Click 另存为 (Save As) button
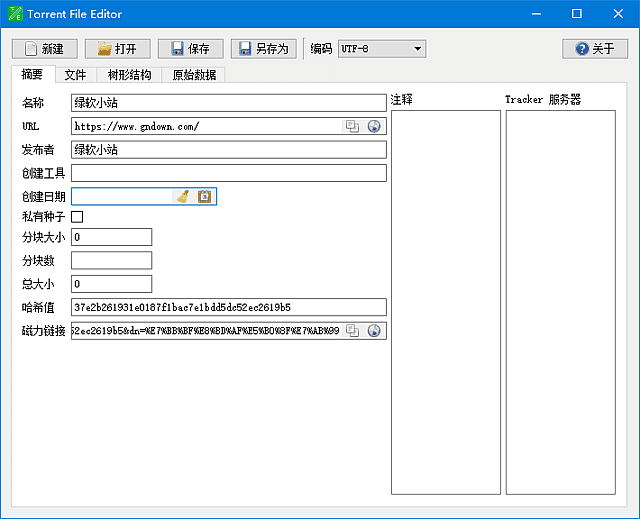Image resolution: width=640 pixels, height=519 pixels. point(263,48)
